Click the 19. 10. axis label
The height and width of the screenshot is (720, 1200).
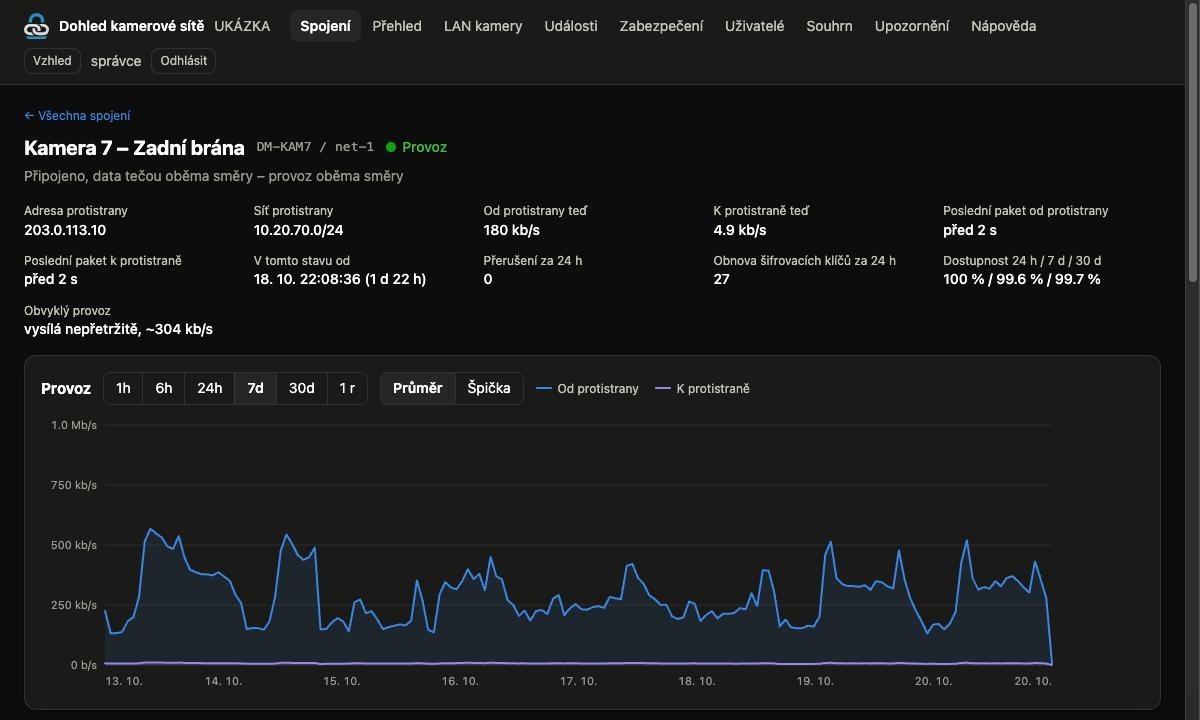click(x=815, y=681)
